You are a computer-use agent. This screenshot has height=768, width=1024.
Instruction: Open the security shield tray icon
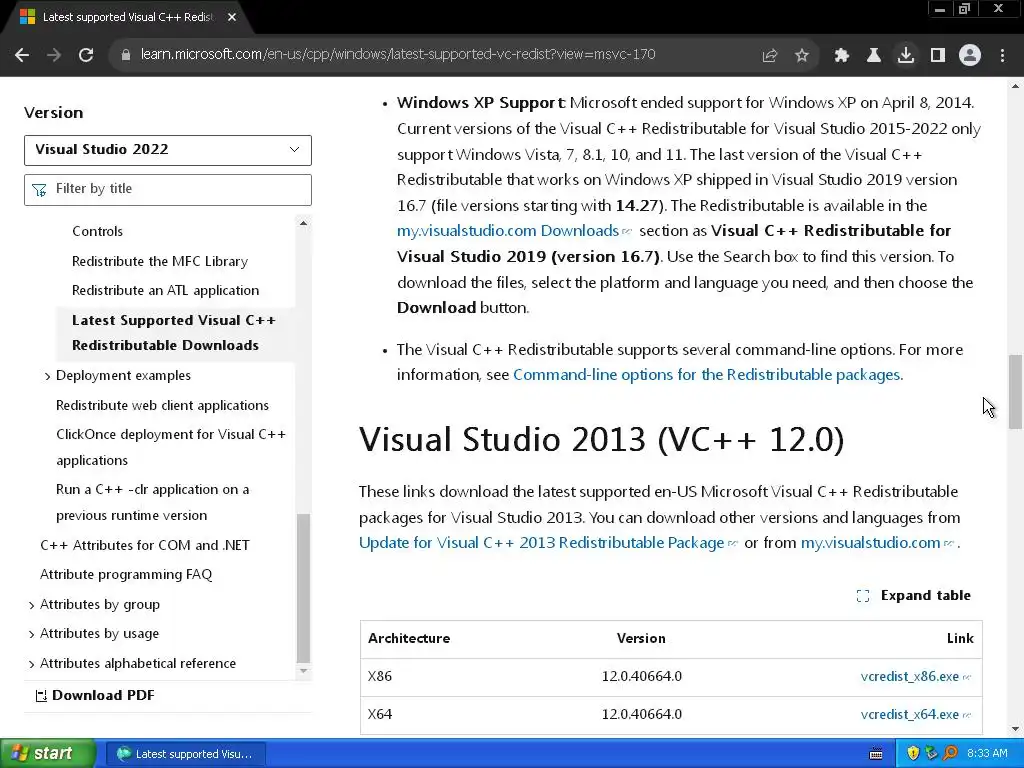point(912,754)
